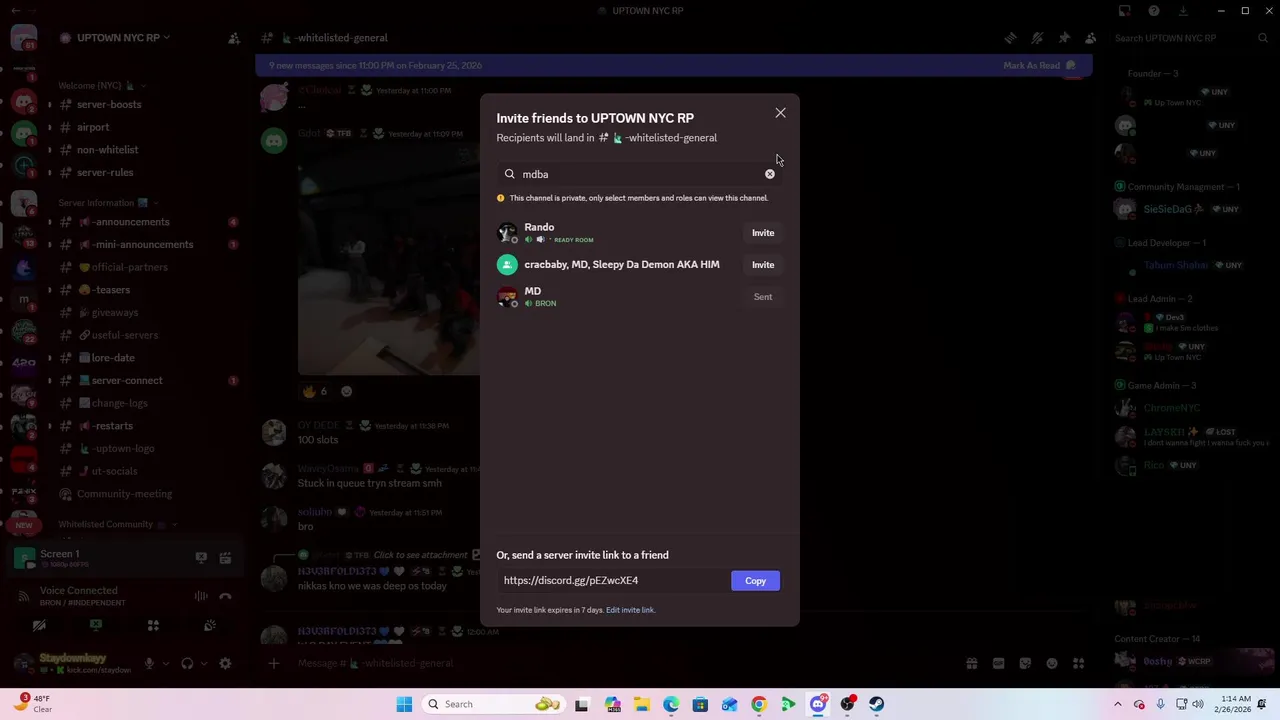Open the clips icon beside Screen 1
The width and height of the screenshot is (1280, 720).
pyautogui.click(x=225, y=558)
